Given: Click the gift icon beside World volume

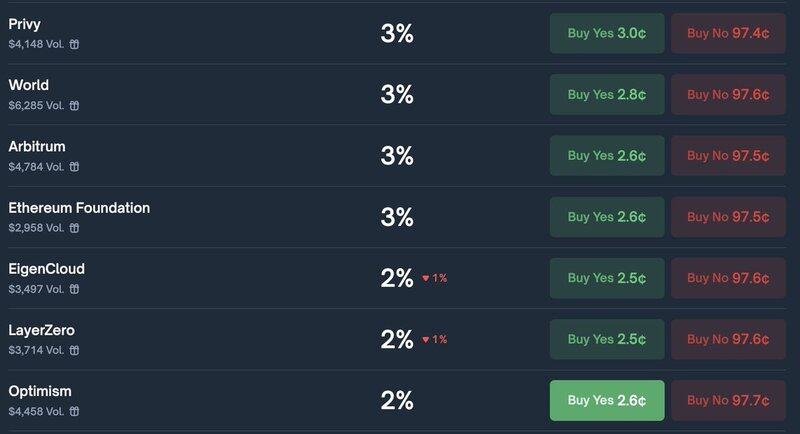Looking at the screenshot, I should point(74,105).
